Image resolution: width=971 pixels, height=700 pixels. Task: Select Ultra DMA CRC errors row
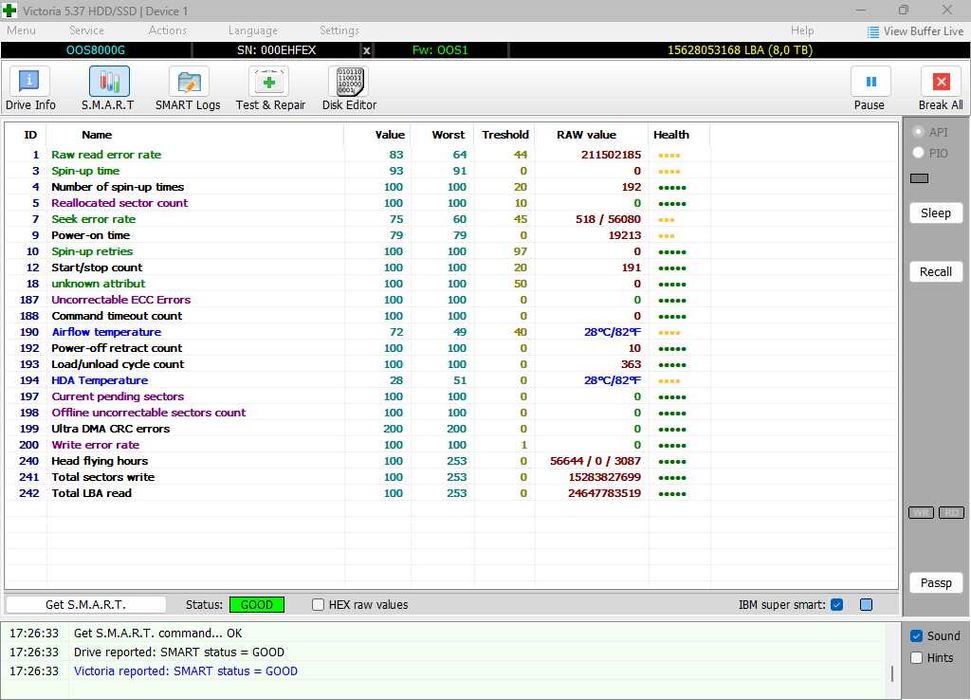(x=451, y=429)
